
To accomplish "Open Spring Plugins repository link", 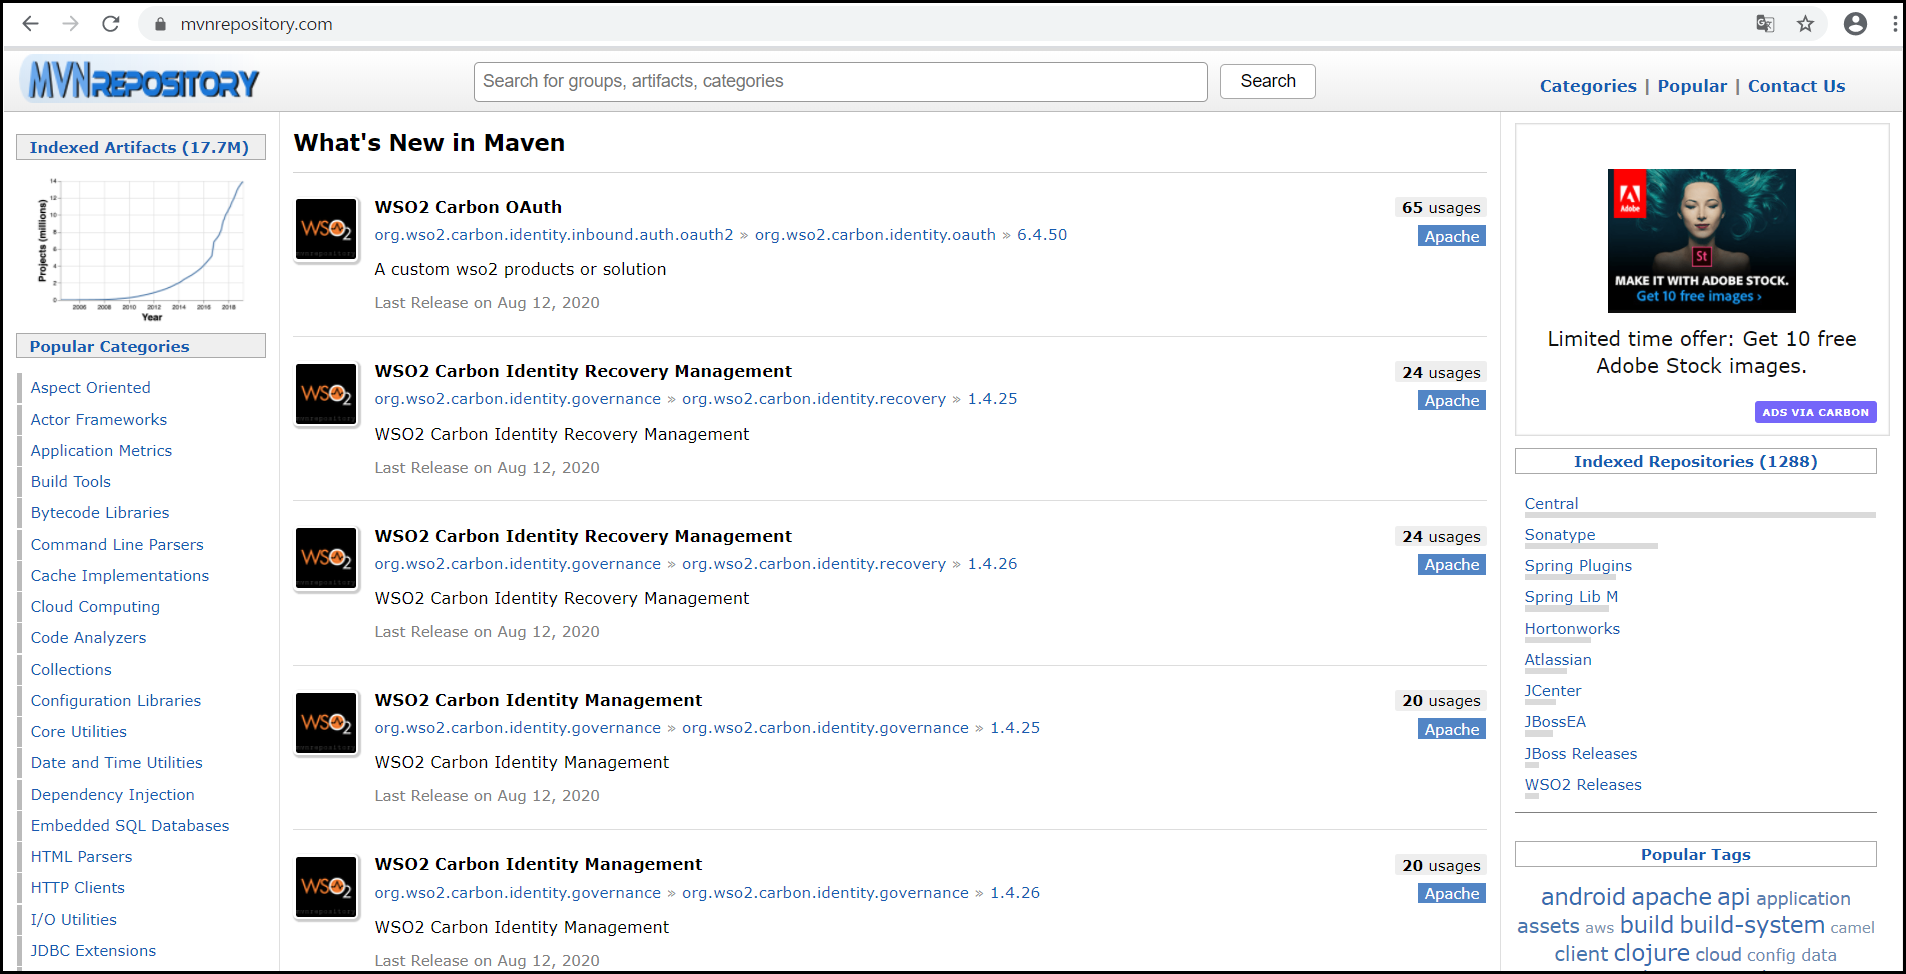I will [1578, 566].
